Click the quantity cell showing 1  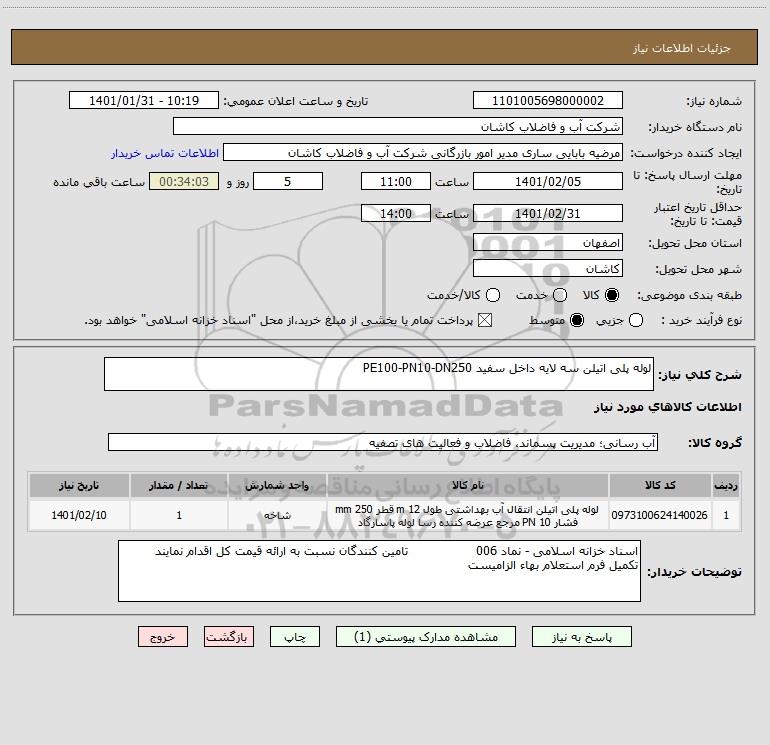click(179, 515)
